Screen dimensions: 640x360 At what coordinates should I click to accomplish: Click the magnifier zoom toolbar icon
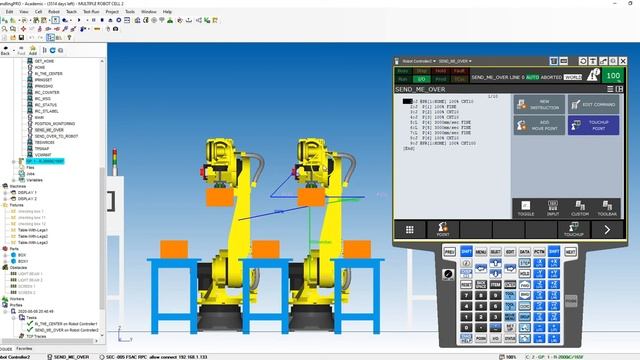click(x=4, y=29)
